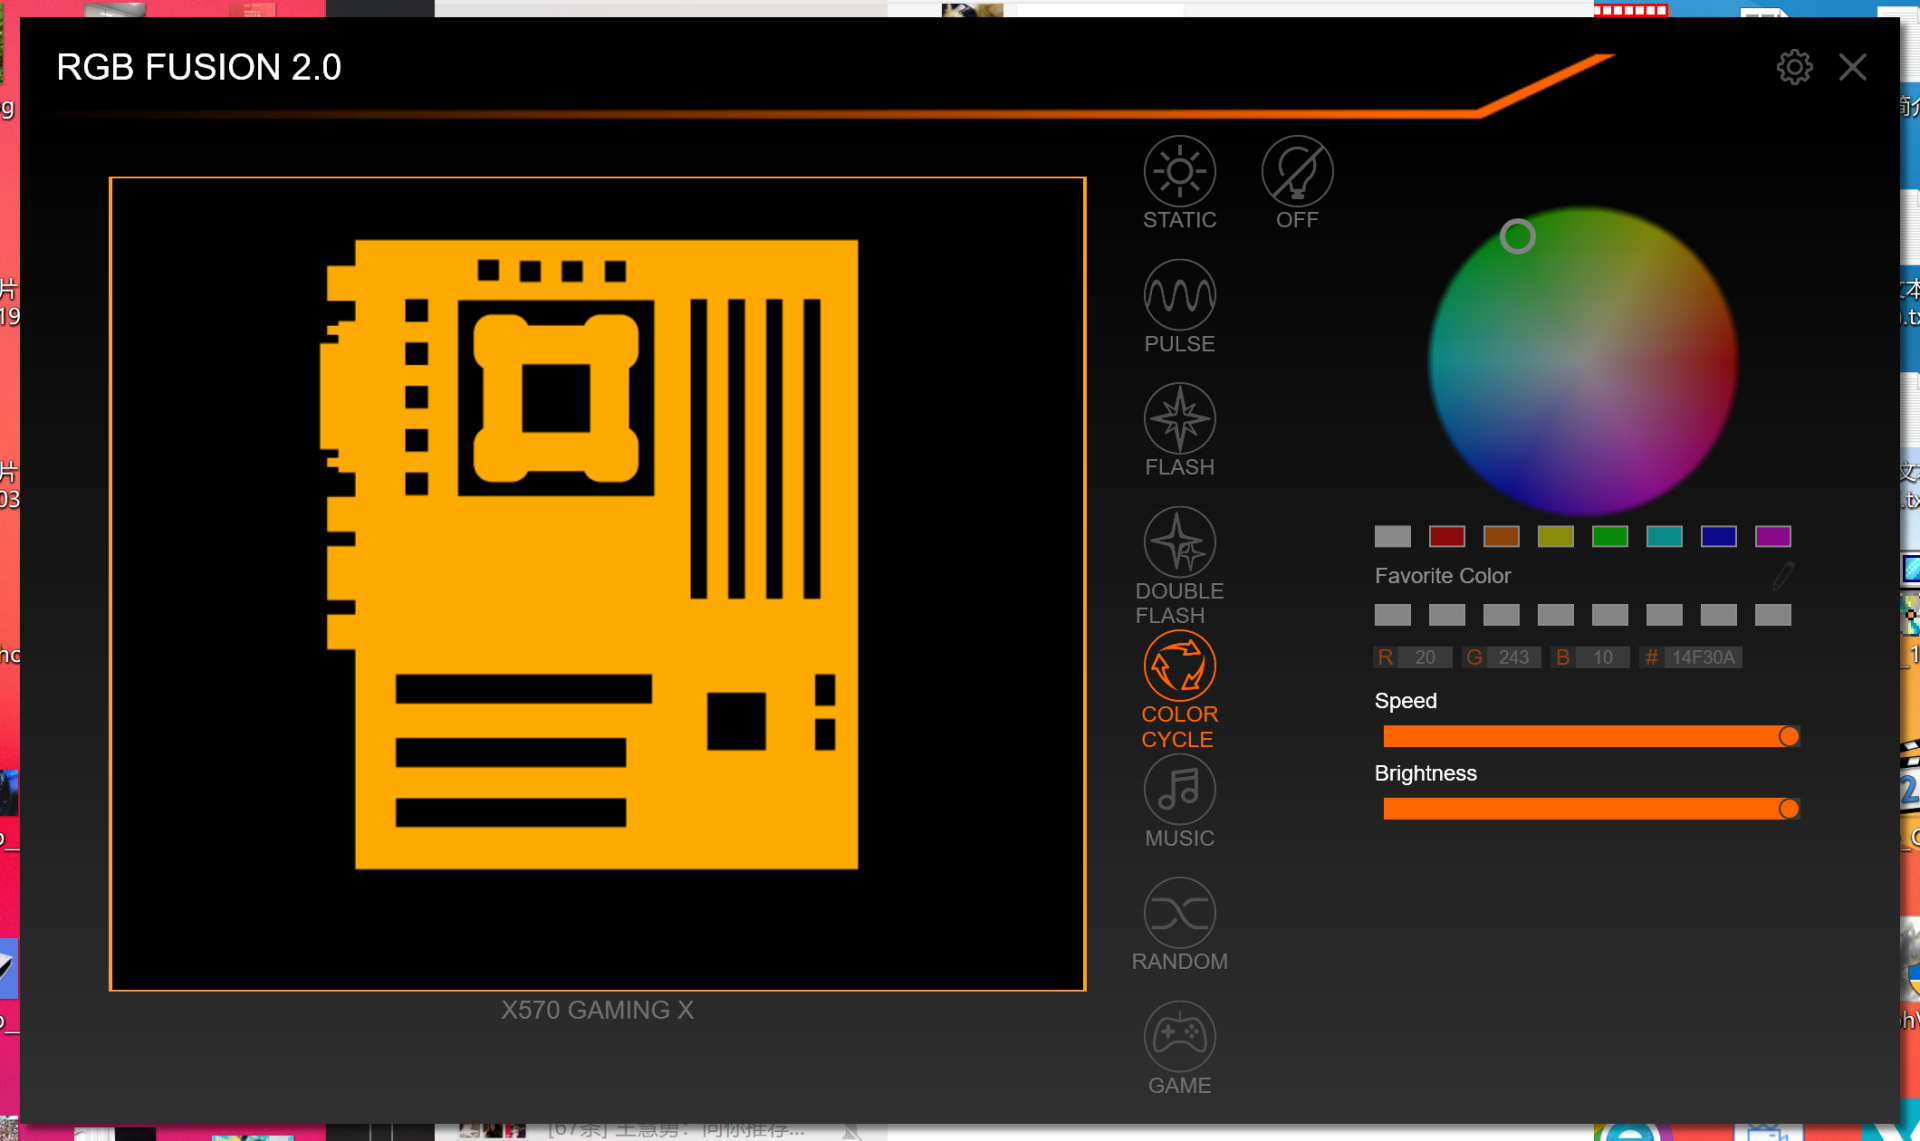The width and height of the screenshot is (1920, 1141).
Task: Pick the purple preset color swatch
Action: (1773, 537)
